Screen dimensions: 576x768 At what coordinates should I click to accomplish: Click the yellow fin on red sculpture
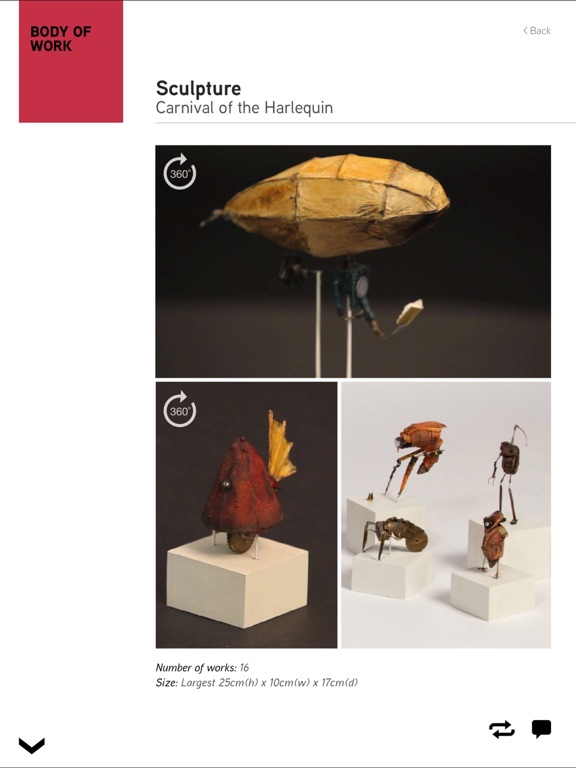pyautogui.click(x=281, y=447)
